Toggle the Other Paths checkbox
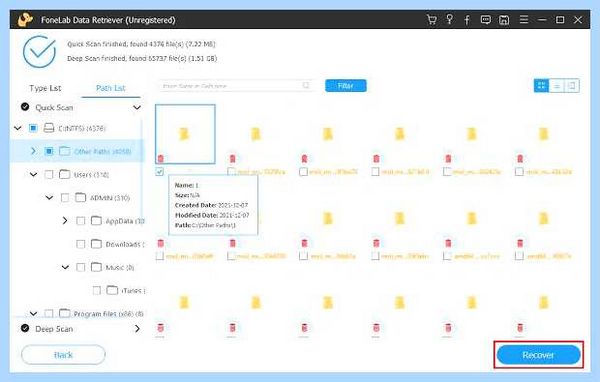The image size is (600, 382). pyautogui.click(x=49, y=151)
